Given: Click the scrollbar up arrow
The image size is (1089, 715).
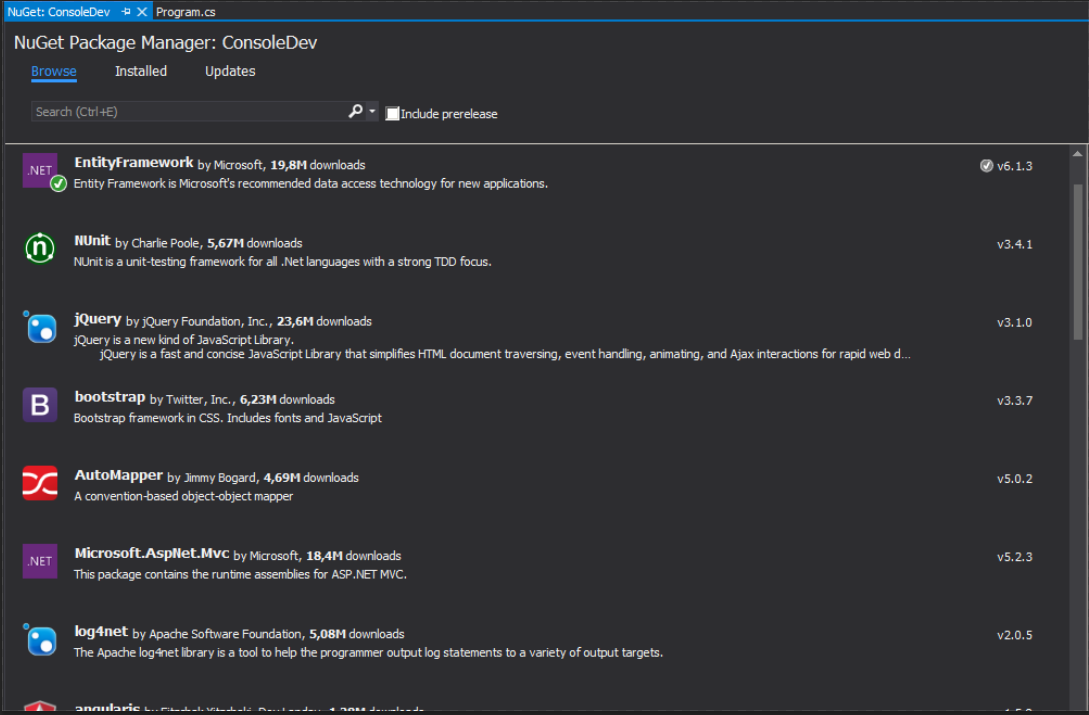Looking at the screenshot, I should point(1077,154).
